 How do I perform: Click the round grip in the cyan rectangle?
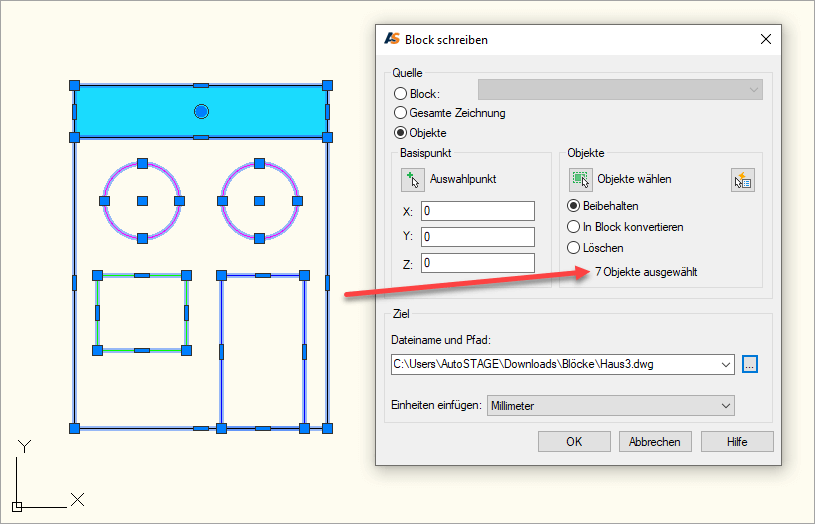pos(201,111)
